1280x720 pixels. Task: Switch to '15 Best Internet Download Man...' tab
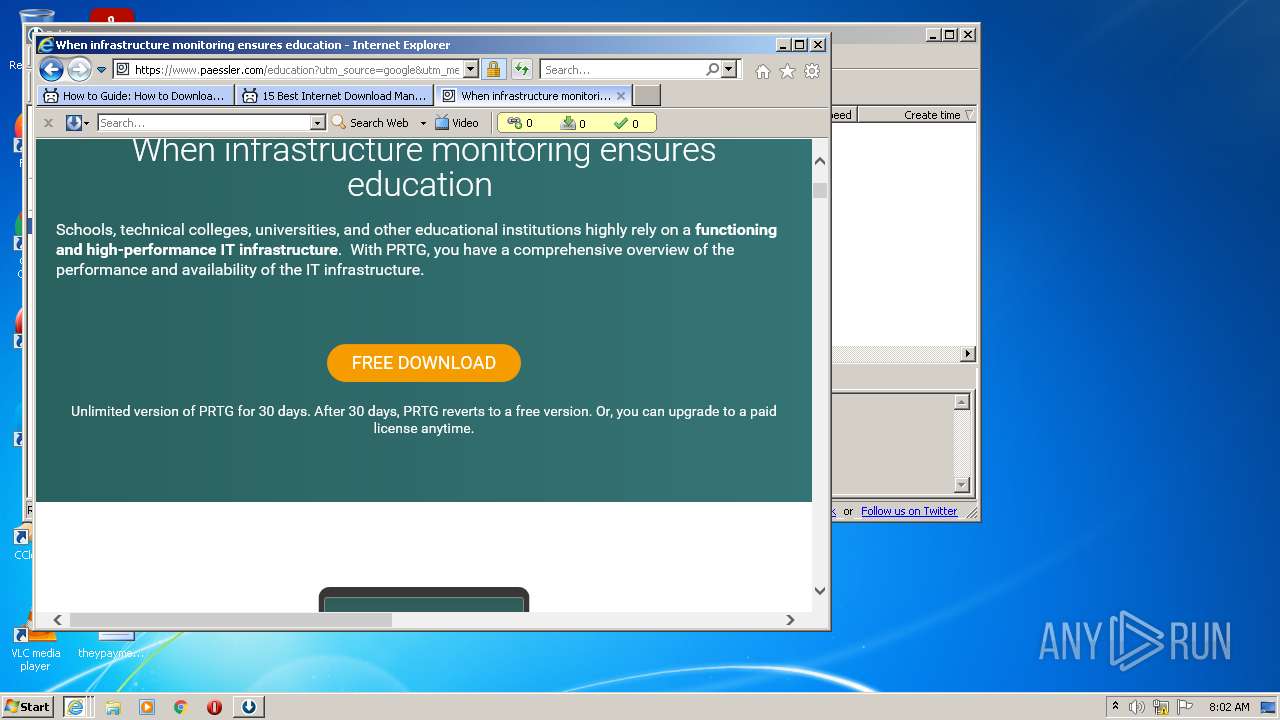pos(335,96)
